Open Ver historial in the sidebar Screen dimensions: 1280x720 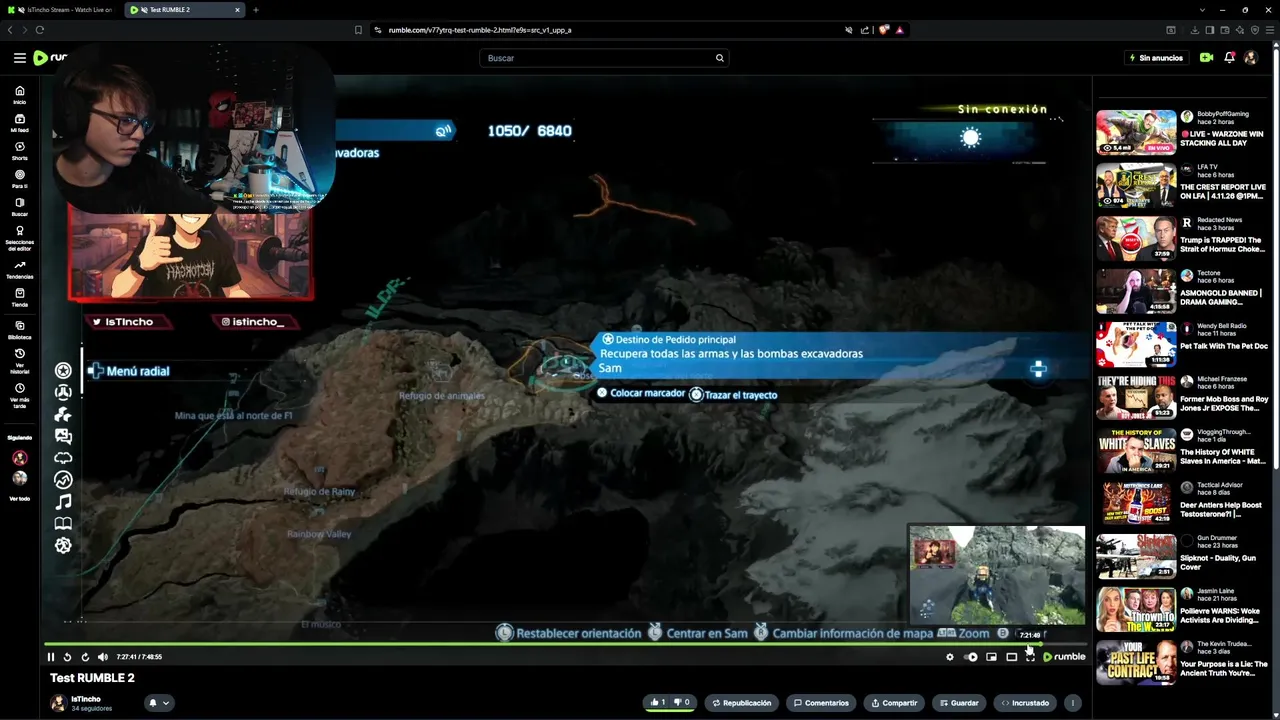point(19,361)
